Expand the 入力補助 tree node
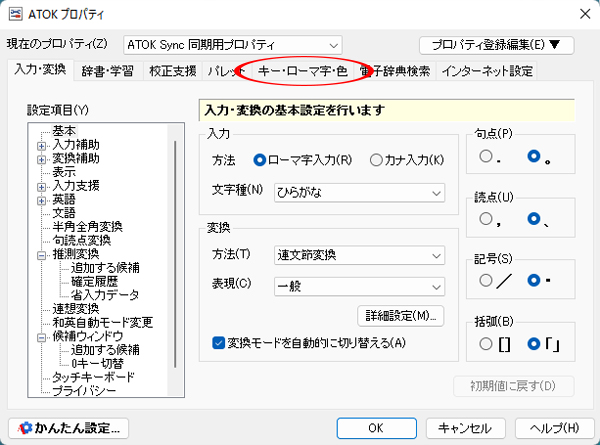The image size is (600, 445). [41, 146]
